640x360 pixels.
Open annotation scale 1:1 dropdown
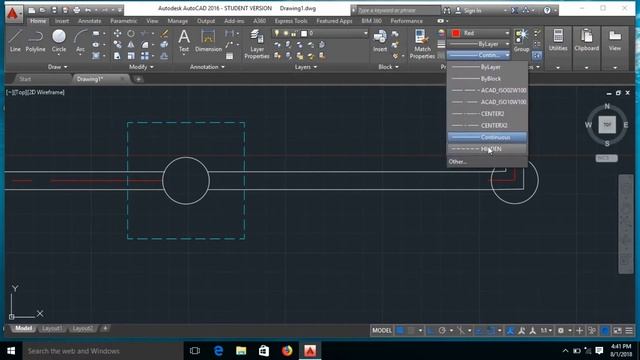coord(547,331)
